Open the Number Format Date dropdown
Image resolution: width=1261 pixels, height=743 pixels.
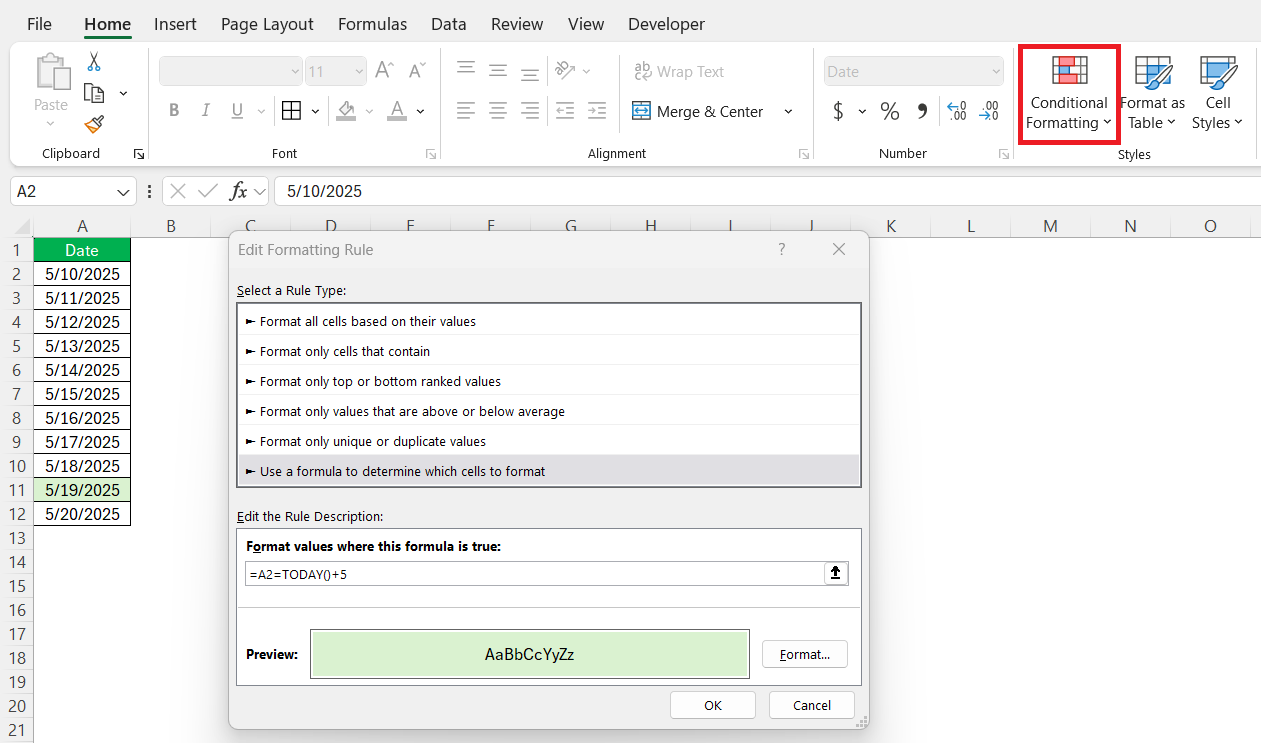[x=996, y=71]
